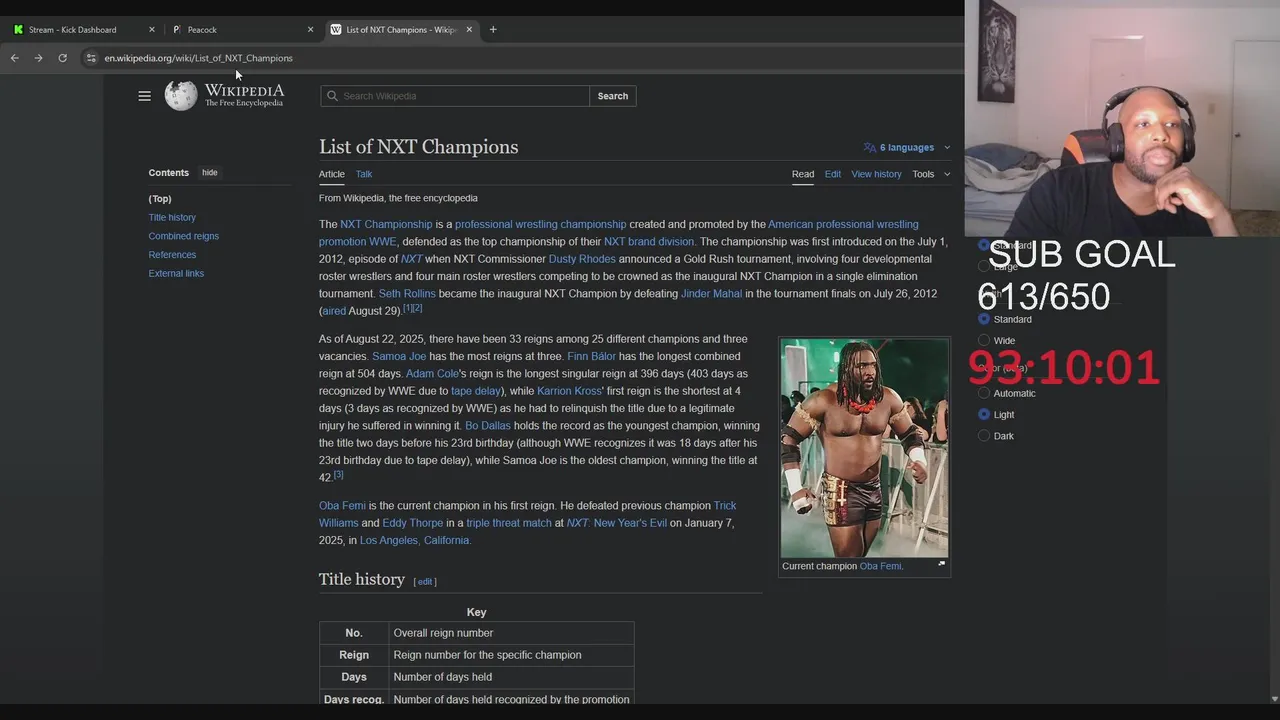The image size is (1280, 720).
Task: Click the Search button
Action: [x=613, y=96]
